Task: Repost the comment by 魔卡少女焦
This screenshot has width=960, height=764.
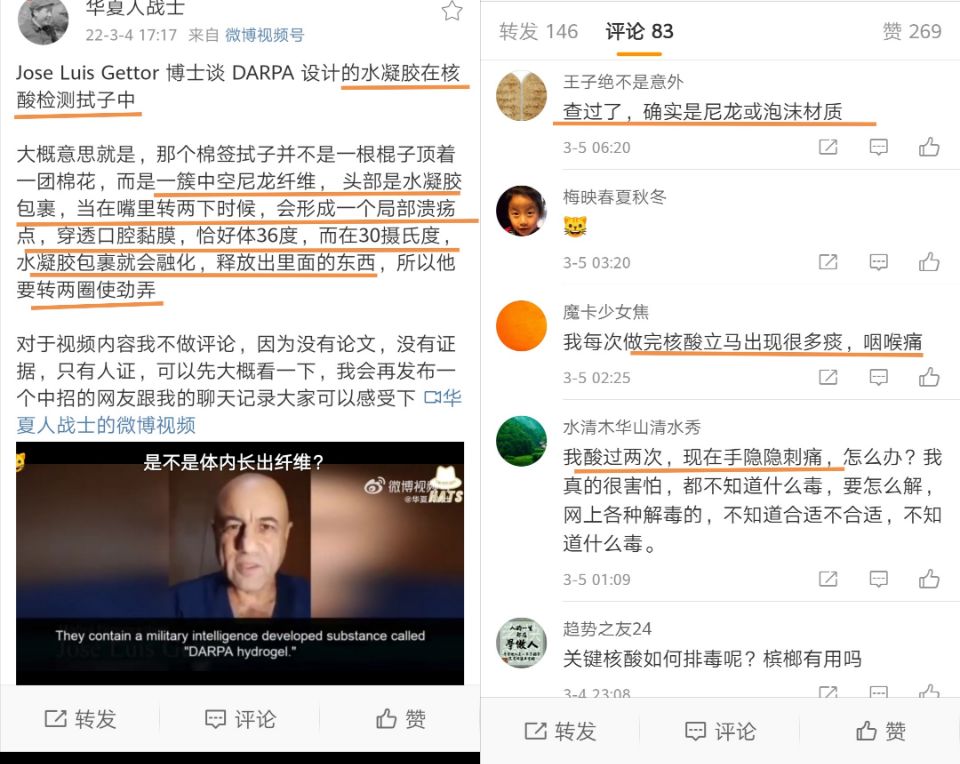Action: click(x=828, y=377)
